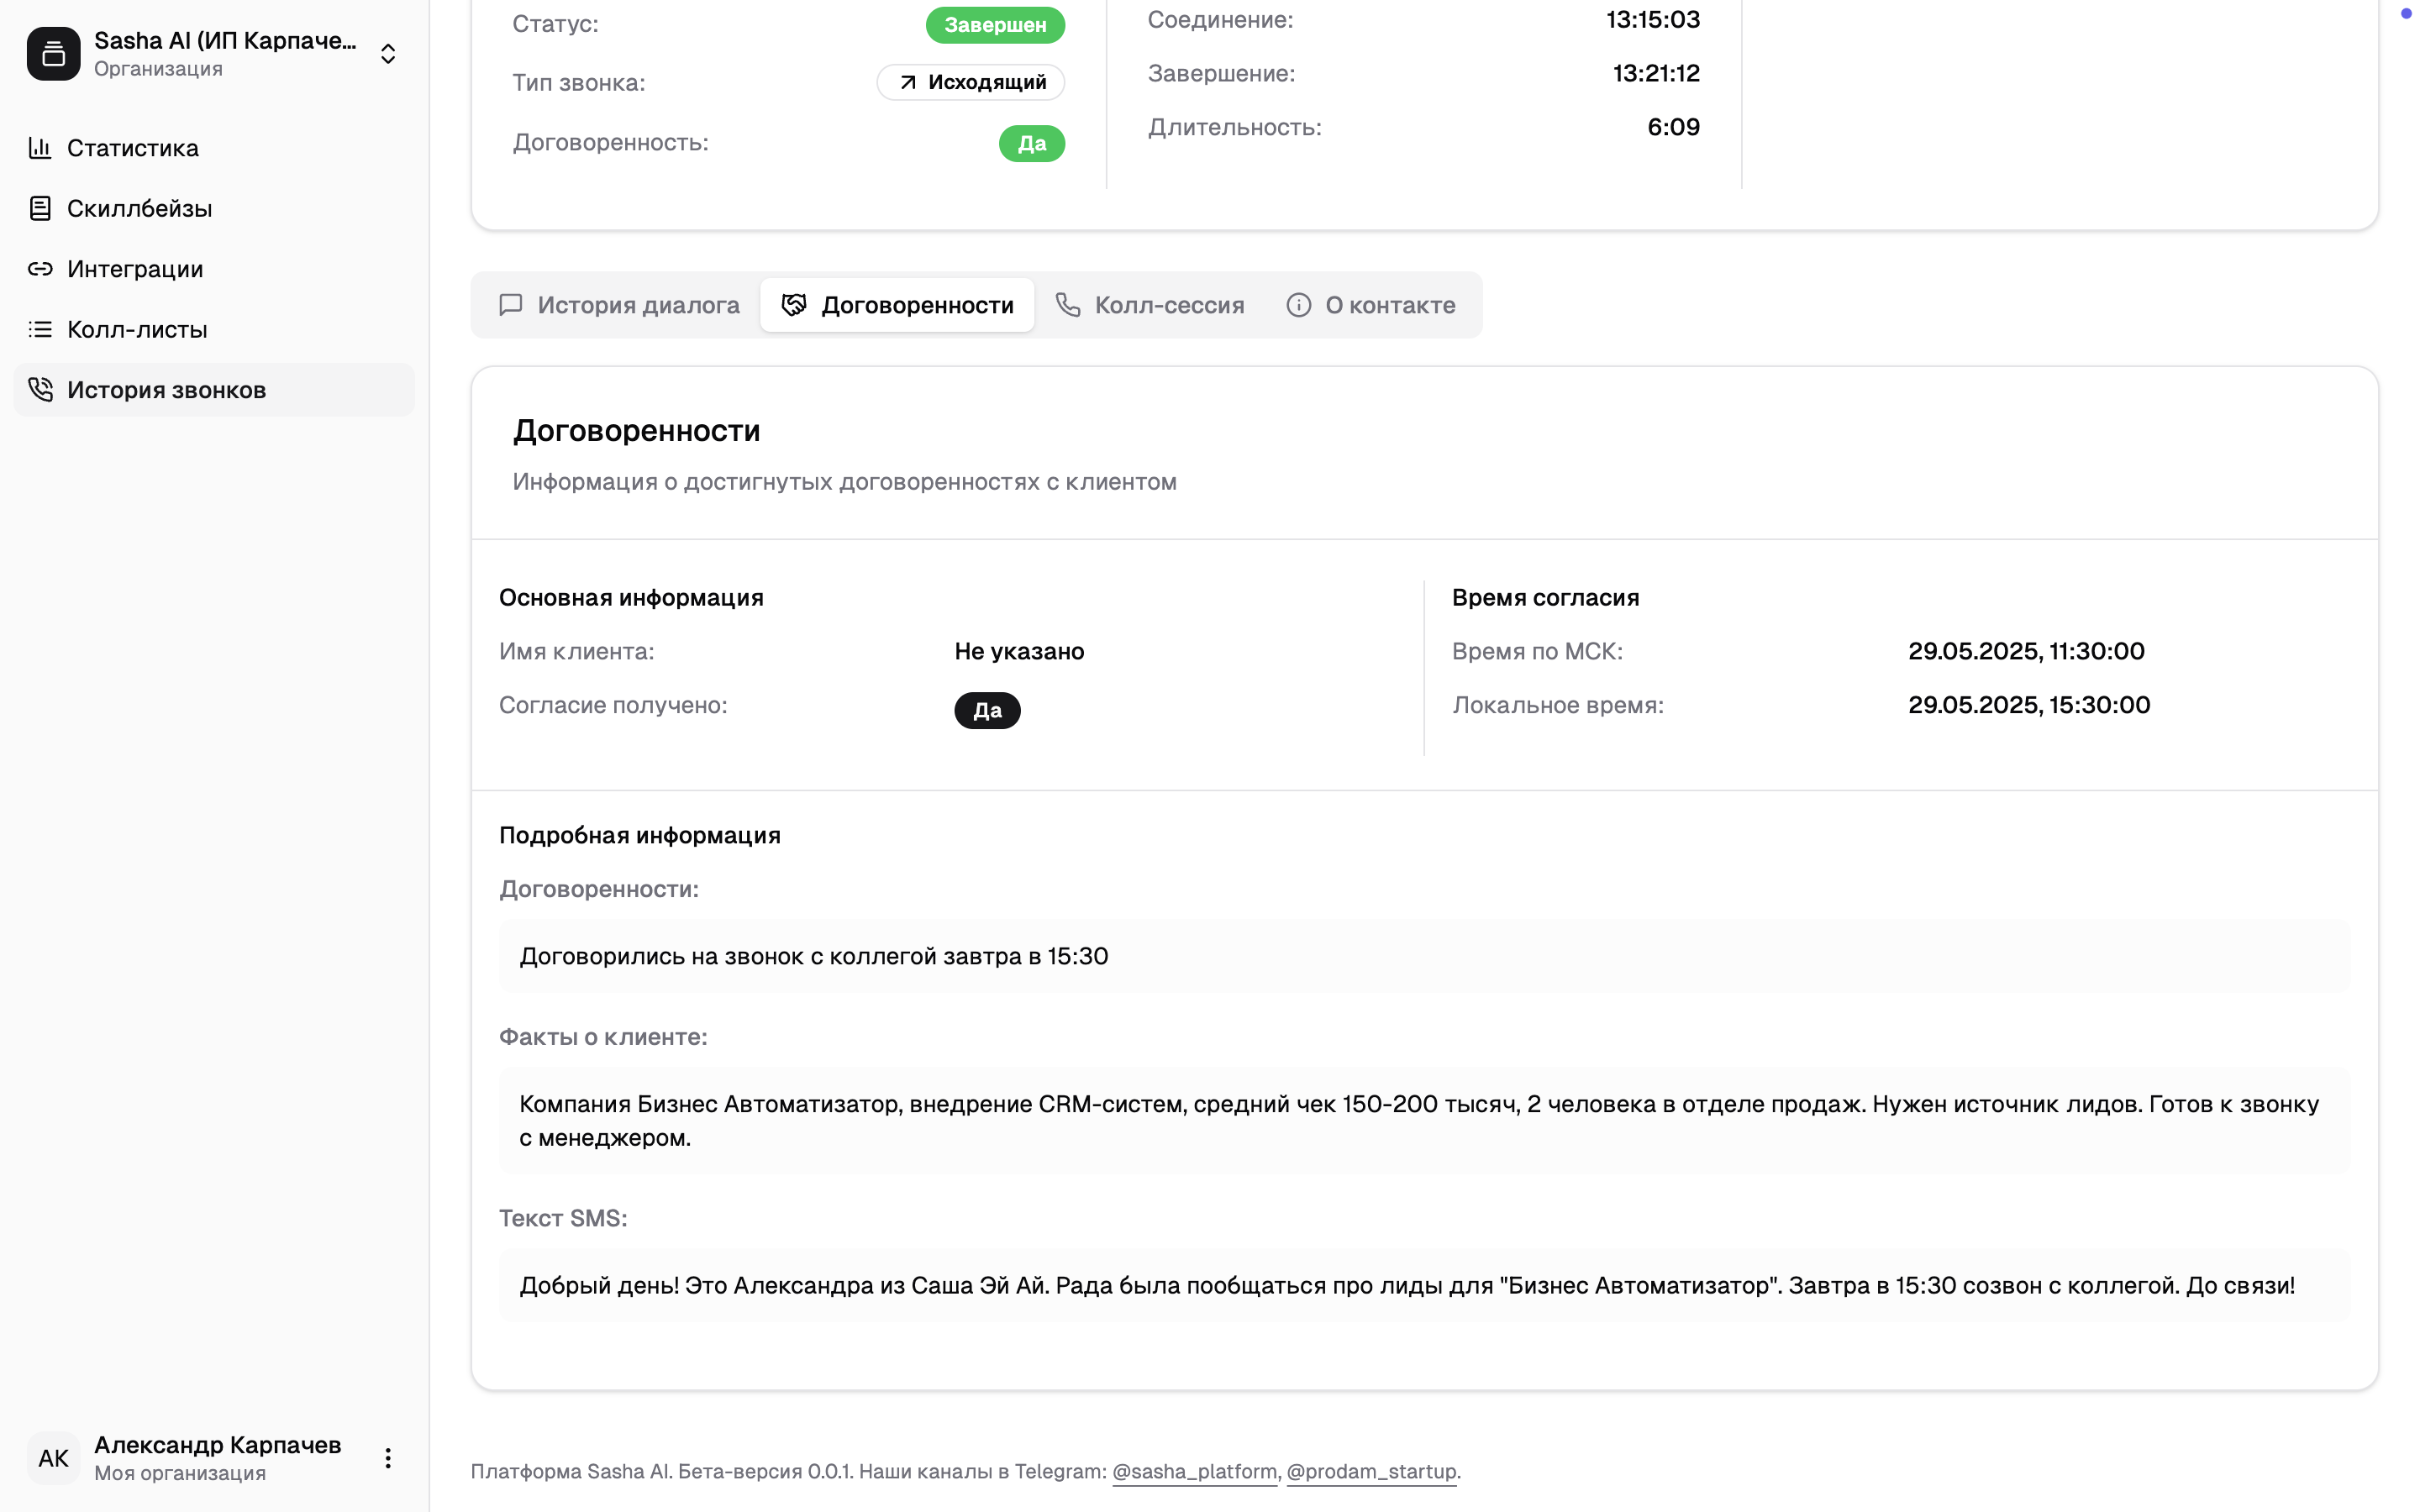Click the Sasha AI organization logo icon

54,54
